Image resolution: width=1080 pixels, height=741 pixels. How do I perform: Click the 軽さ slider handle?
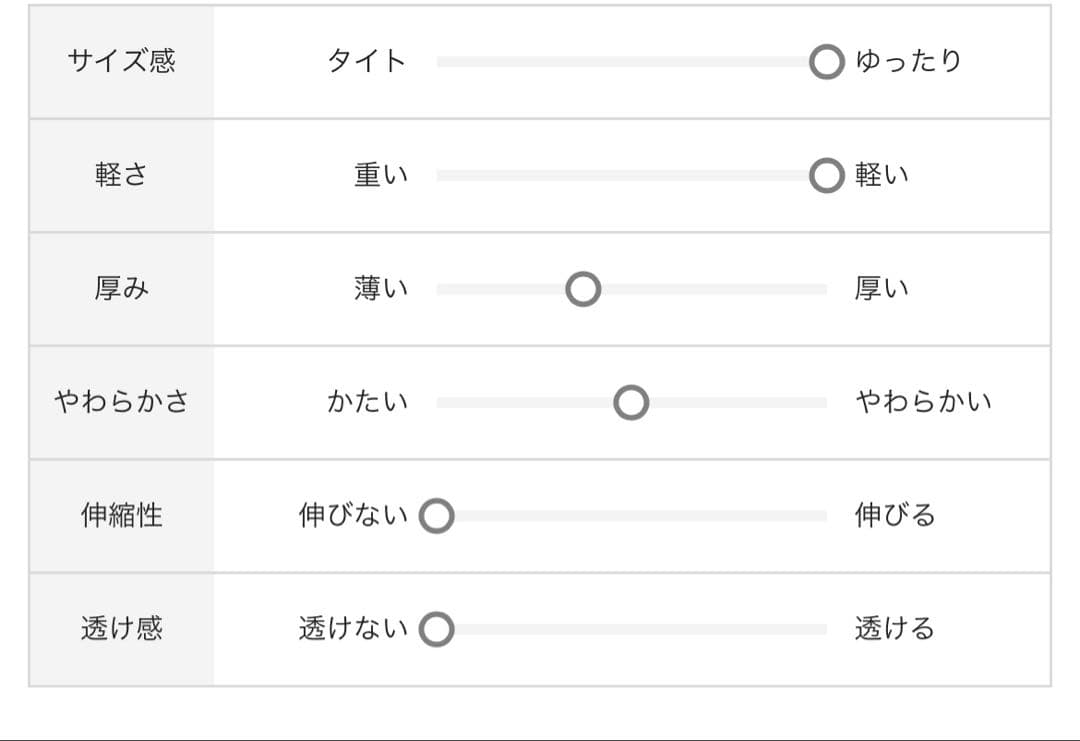pos(826,176)
